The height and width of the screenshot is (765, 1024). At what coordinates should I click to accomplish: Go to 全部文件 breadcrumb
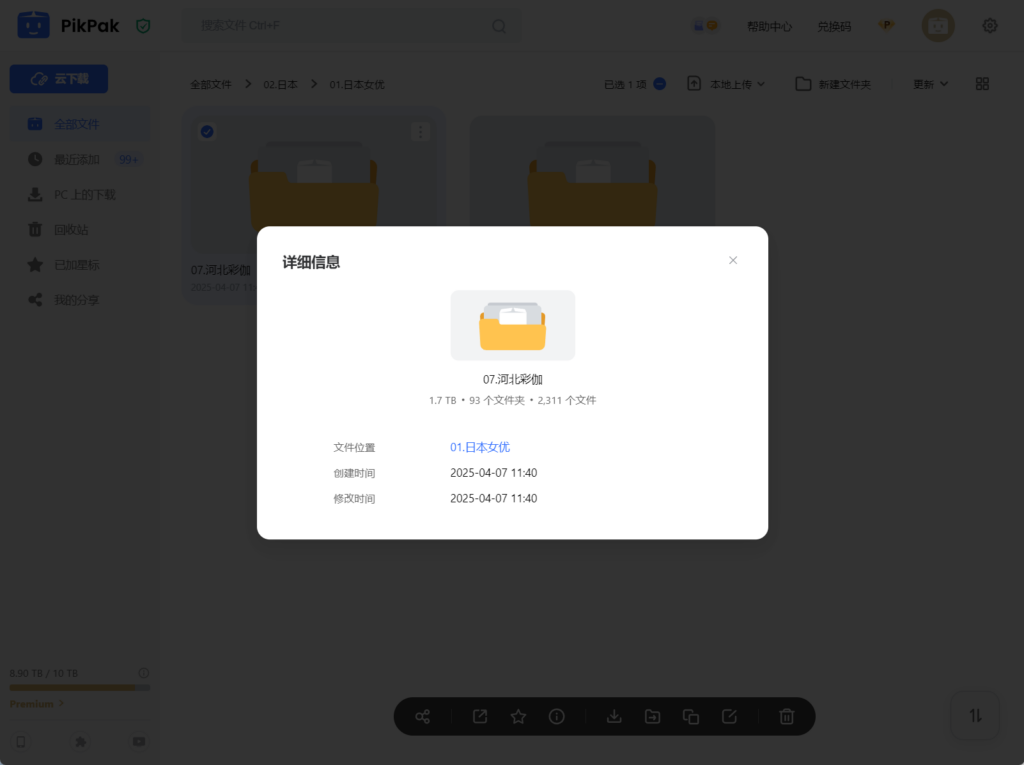[x=210, y=84]
